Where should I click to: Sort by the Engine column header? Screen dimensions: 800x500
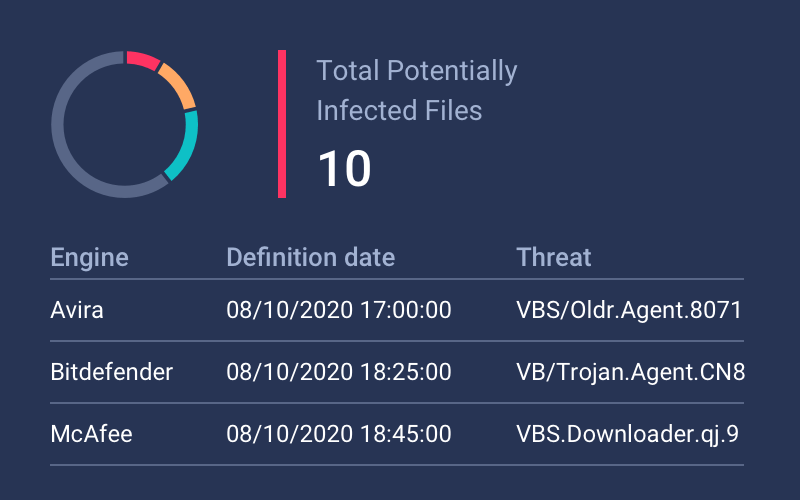tap(90, 257)
